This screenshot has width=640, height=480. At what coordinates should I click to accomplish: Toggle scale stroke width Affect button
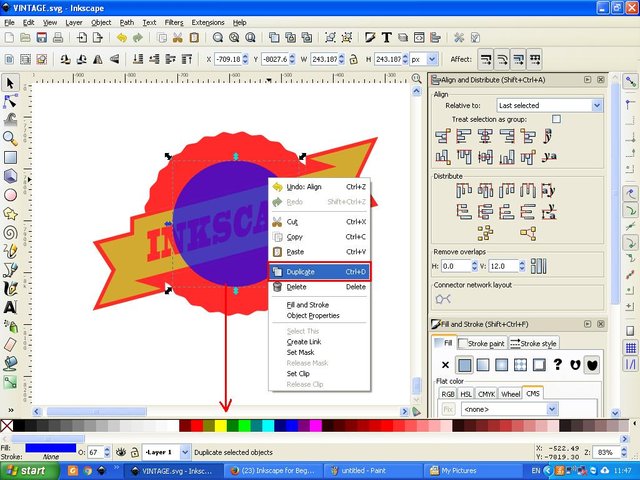pyautogui.click(x=485, y=60)
